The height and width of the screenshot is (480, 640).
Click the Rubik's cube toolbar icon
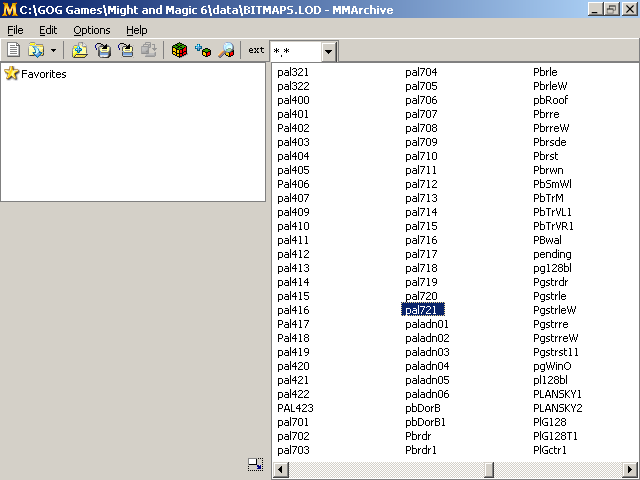[x=179, y=50]
